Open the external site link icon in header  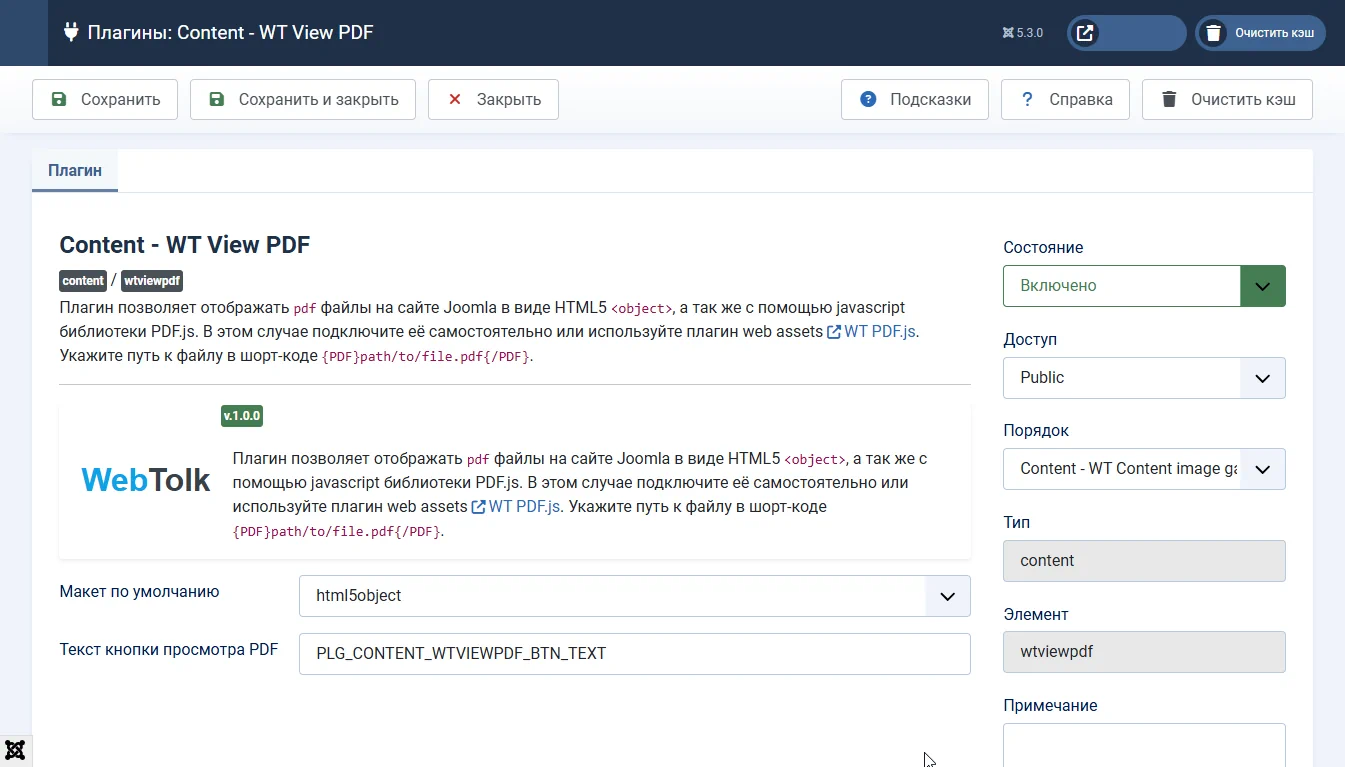point(1085,33)
